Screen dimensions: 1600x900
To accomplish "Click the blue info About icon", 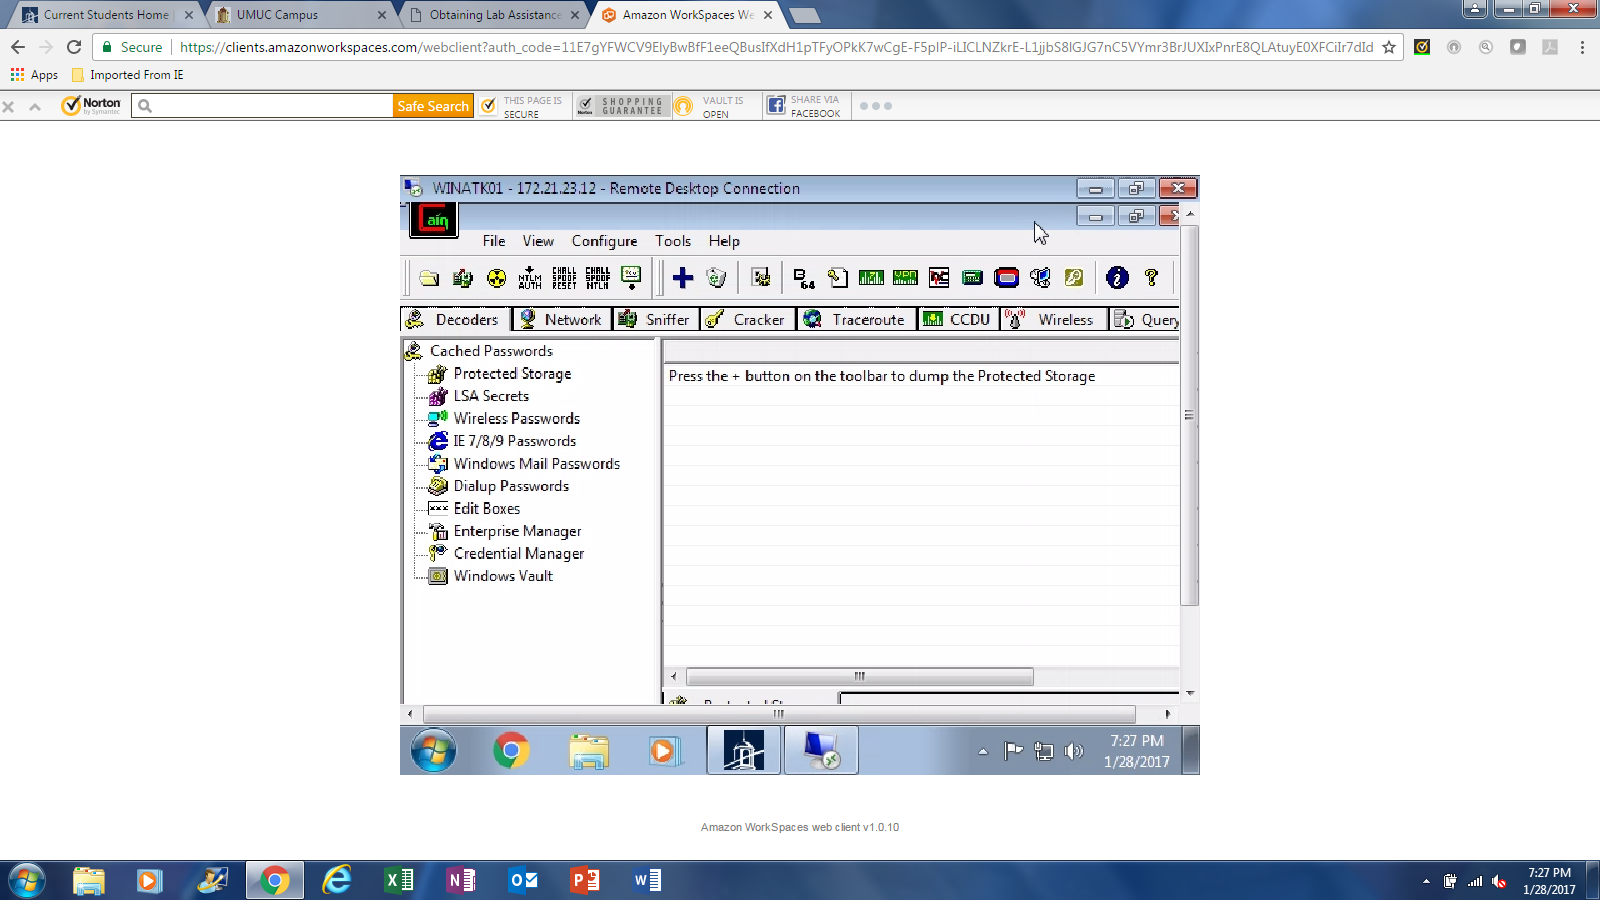I will coord(1117,278).
